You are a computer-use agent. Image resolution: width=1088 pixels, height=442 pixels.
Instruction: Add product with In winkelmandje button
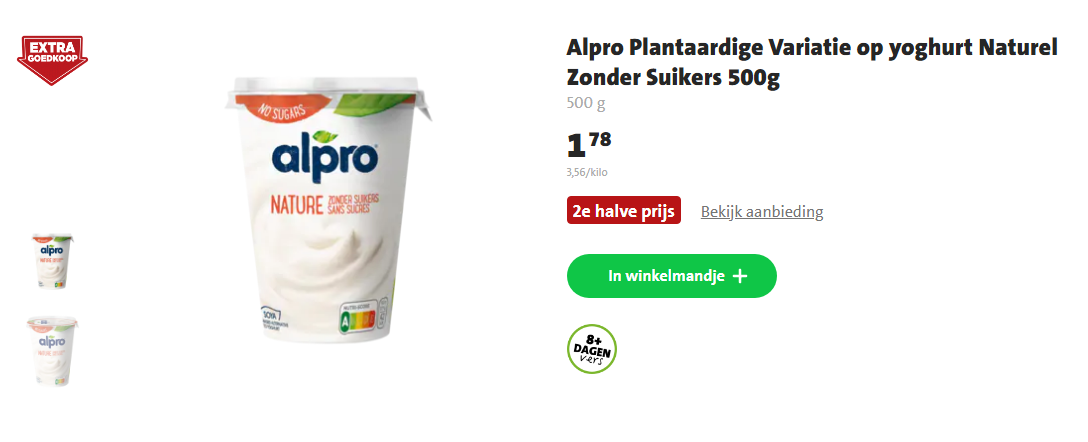tap(672, 276)
